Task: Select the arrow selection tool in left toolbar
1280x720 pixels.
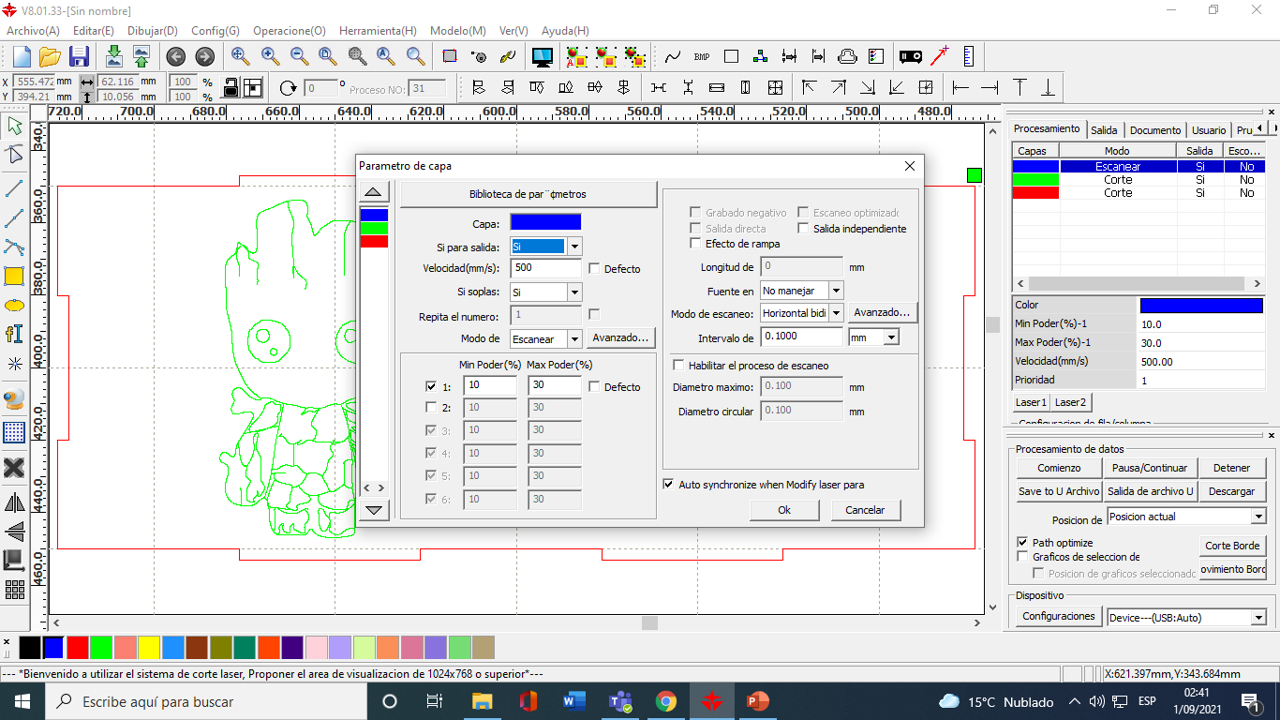Action: pos(14,126)
